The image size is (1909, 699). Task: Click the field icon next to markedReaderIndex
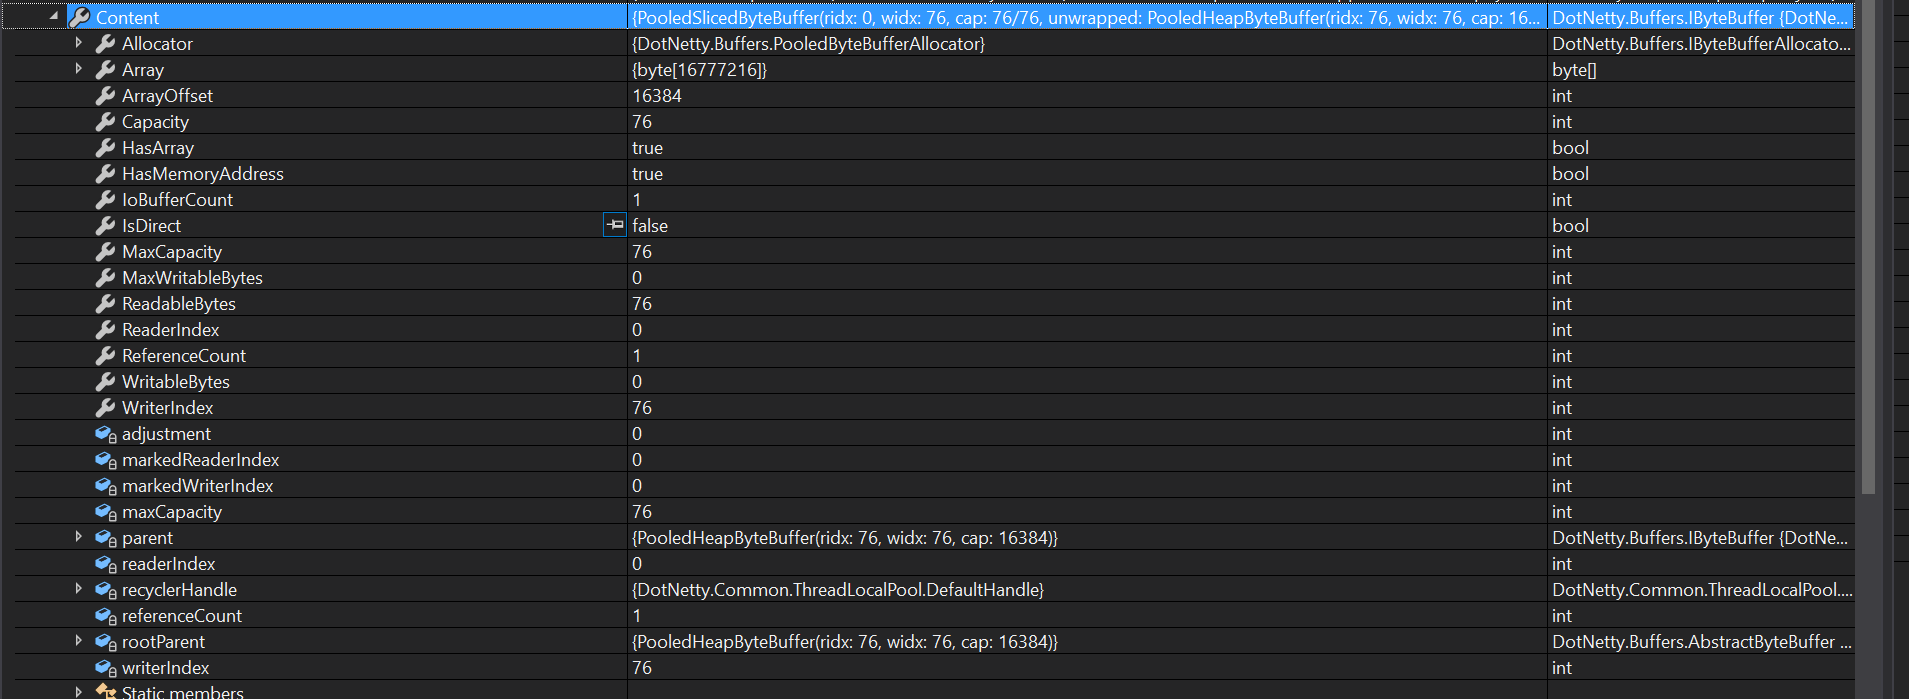[x=106, y=459]
